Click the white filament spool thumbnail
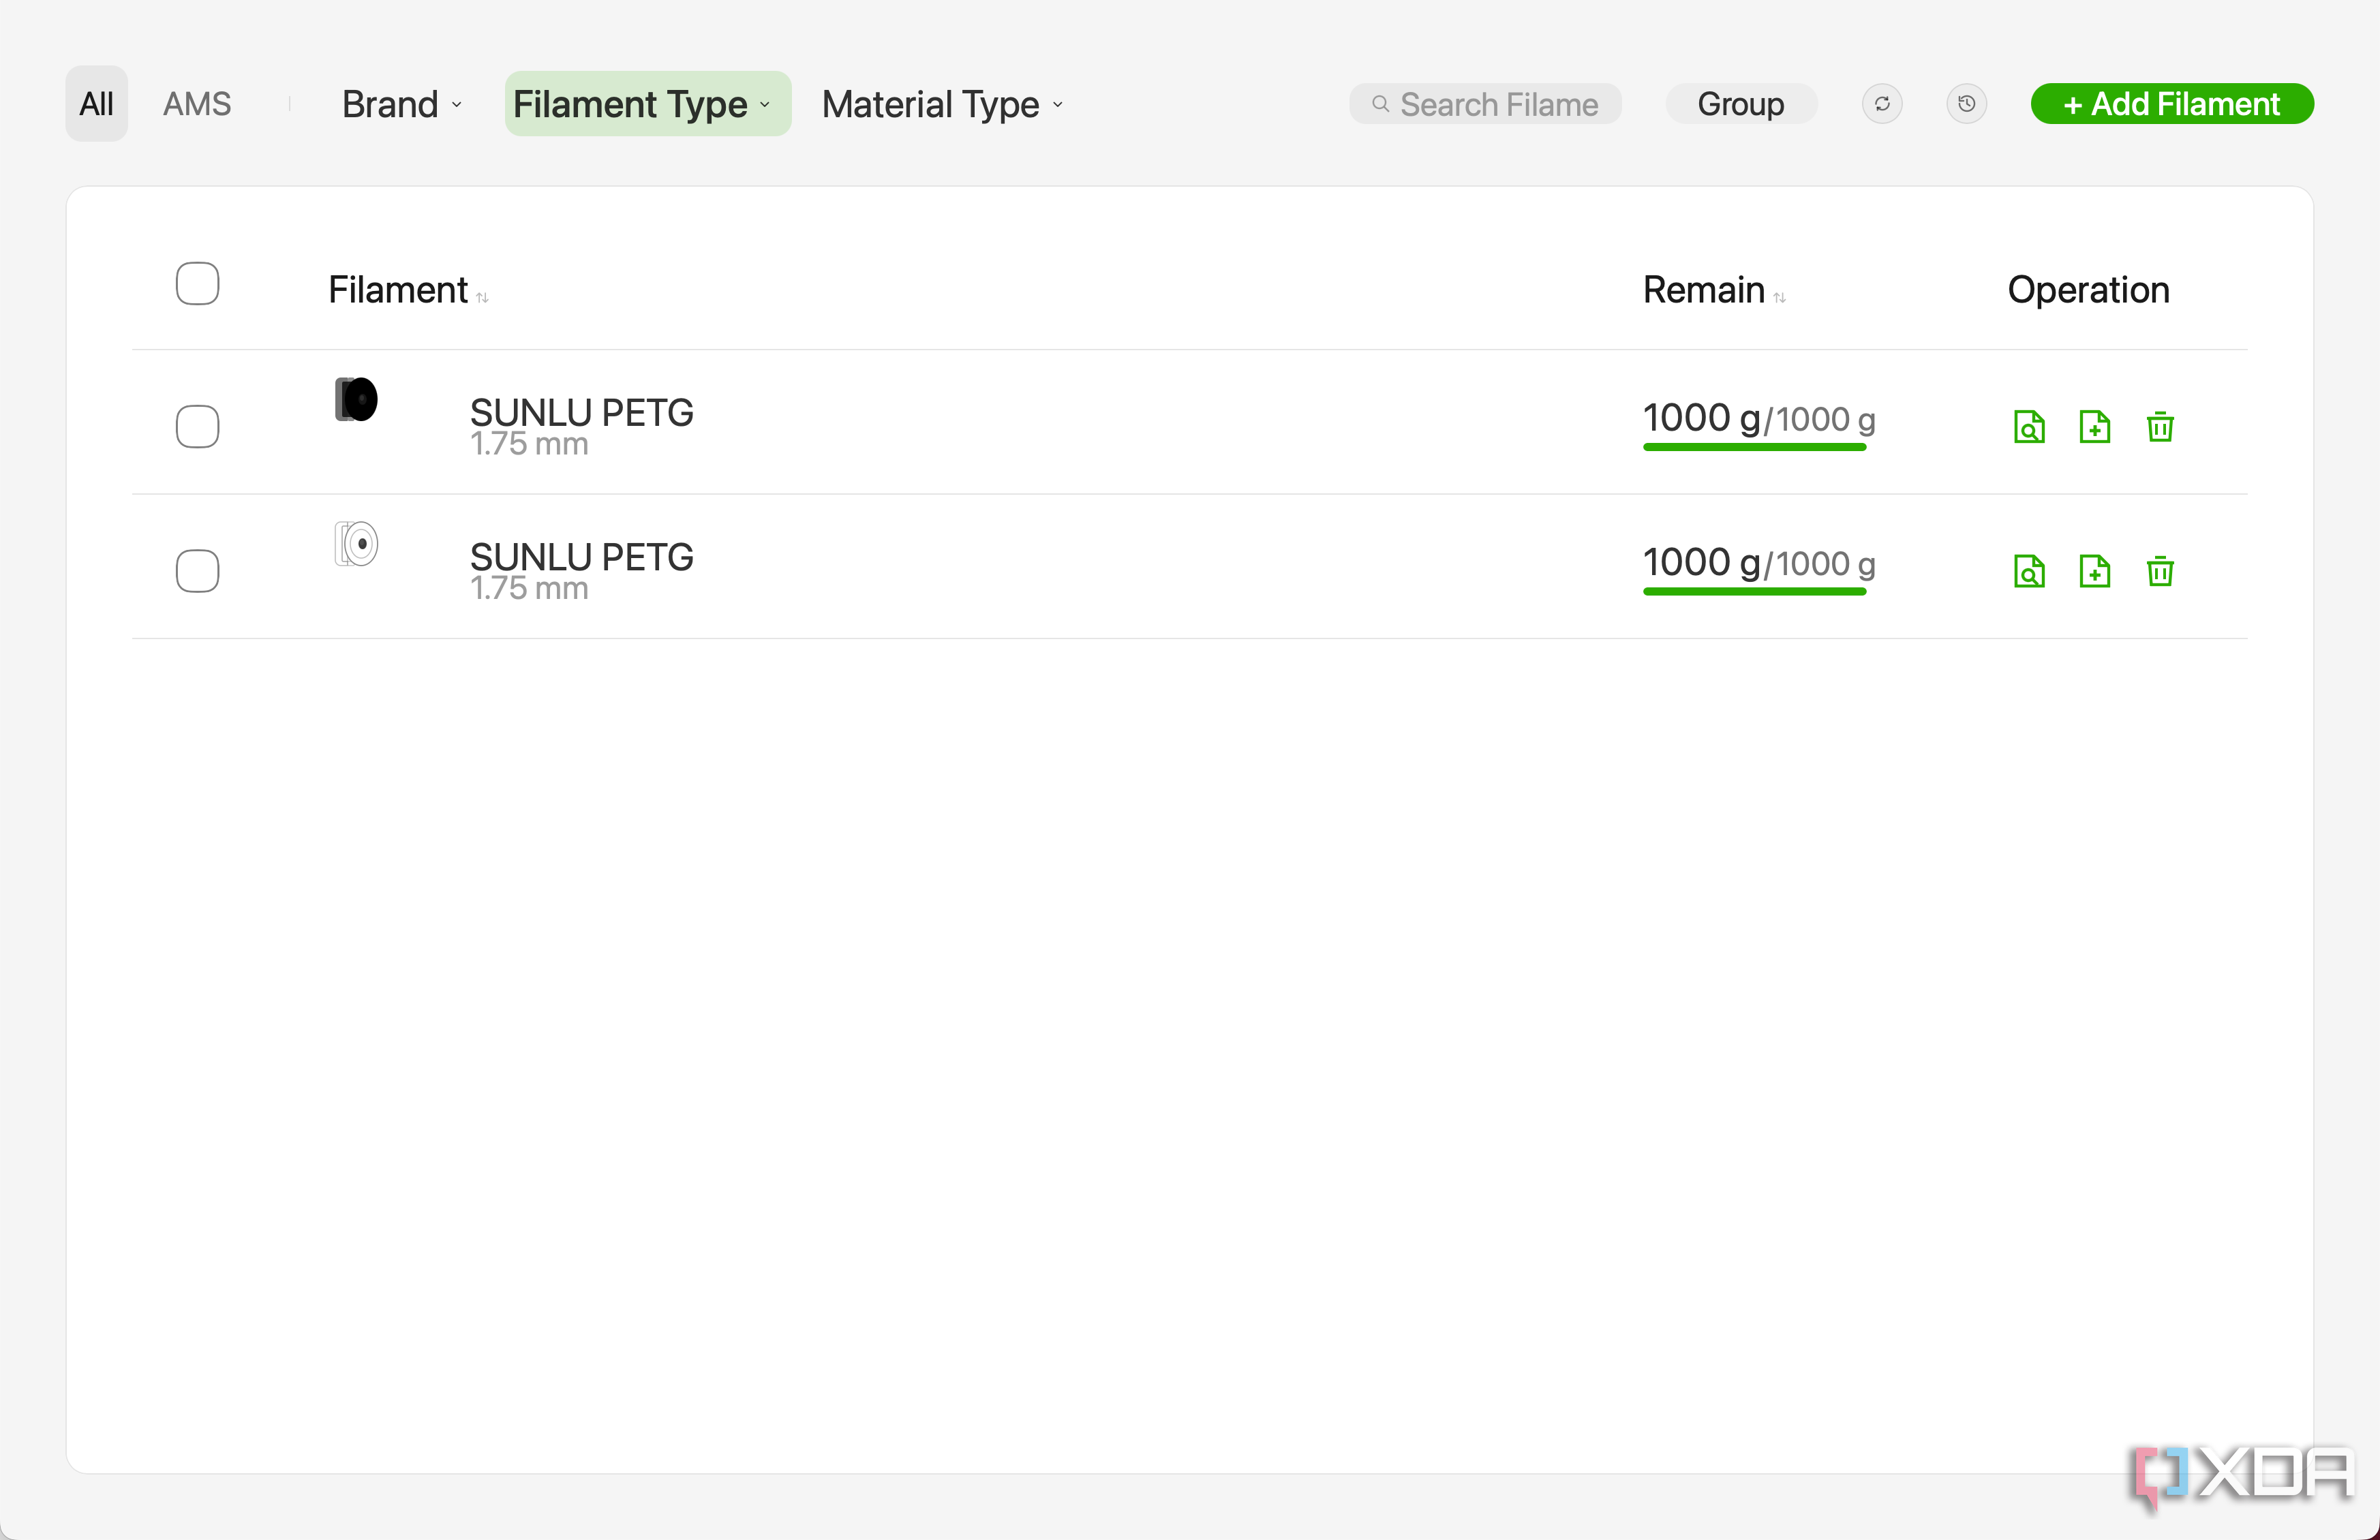The width and height of the screenshot is (2380, 1540). pos(356,544)
